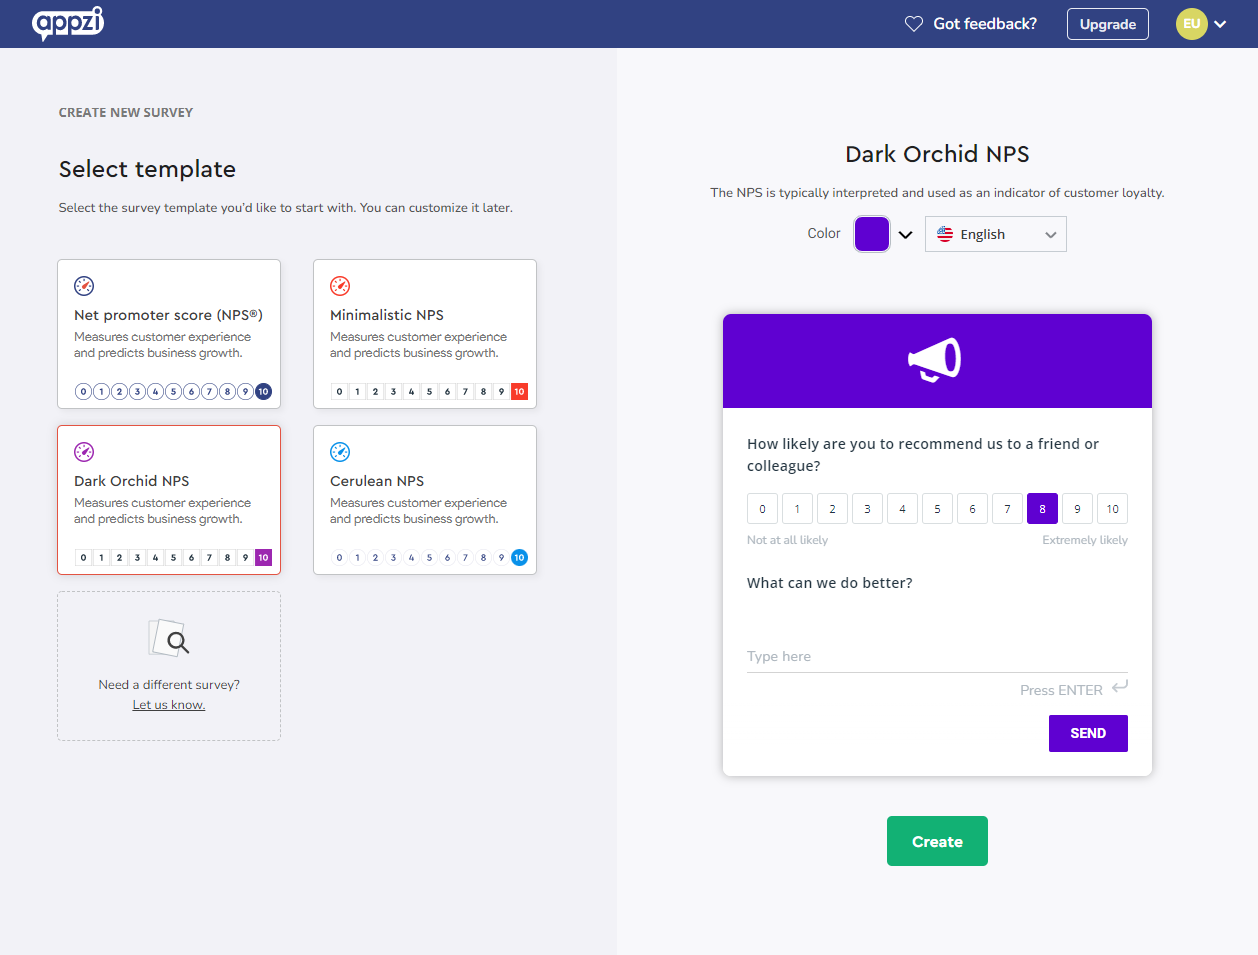Open the English language dropdown
Viewport: 1258px width, 955px height.
pyautogui.click(x=996, y=234)
